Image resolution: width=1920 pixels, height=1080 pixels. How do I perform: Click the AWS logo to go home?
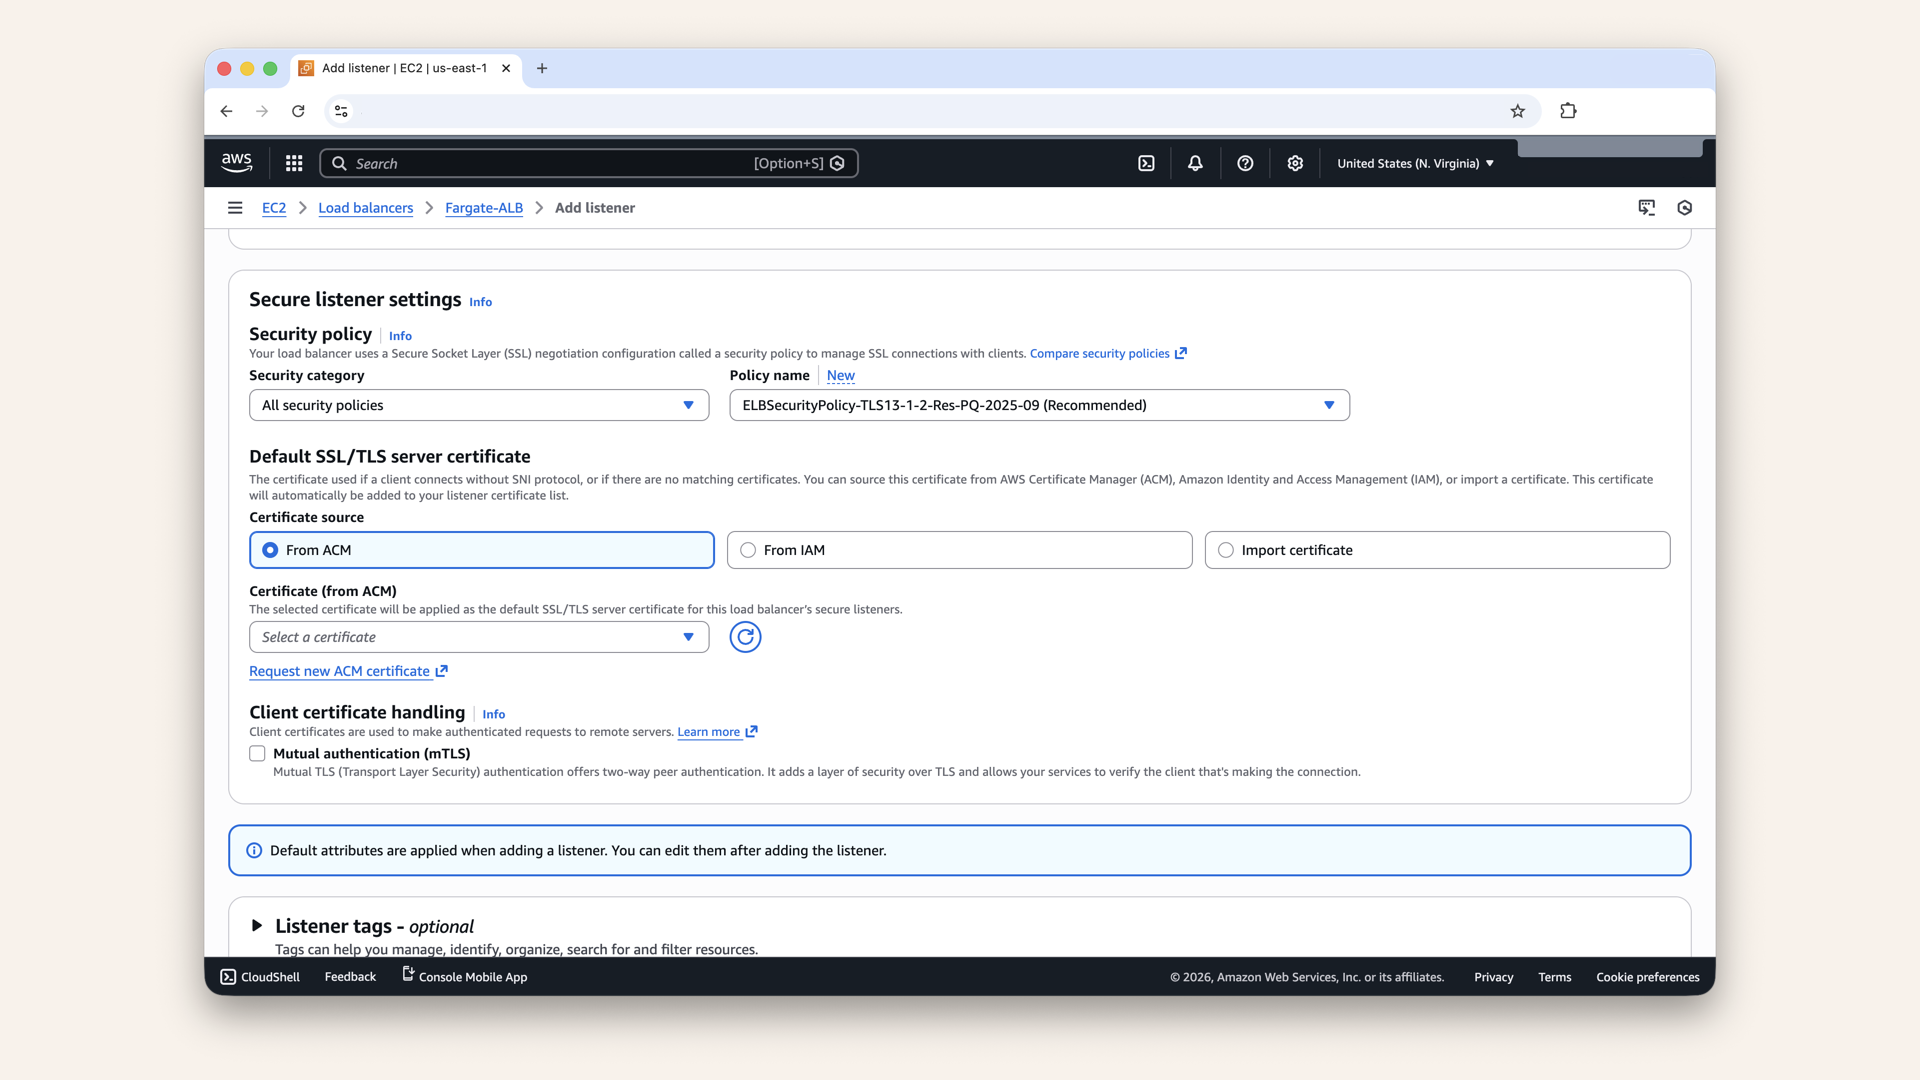click(x=236, y=162)
